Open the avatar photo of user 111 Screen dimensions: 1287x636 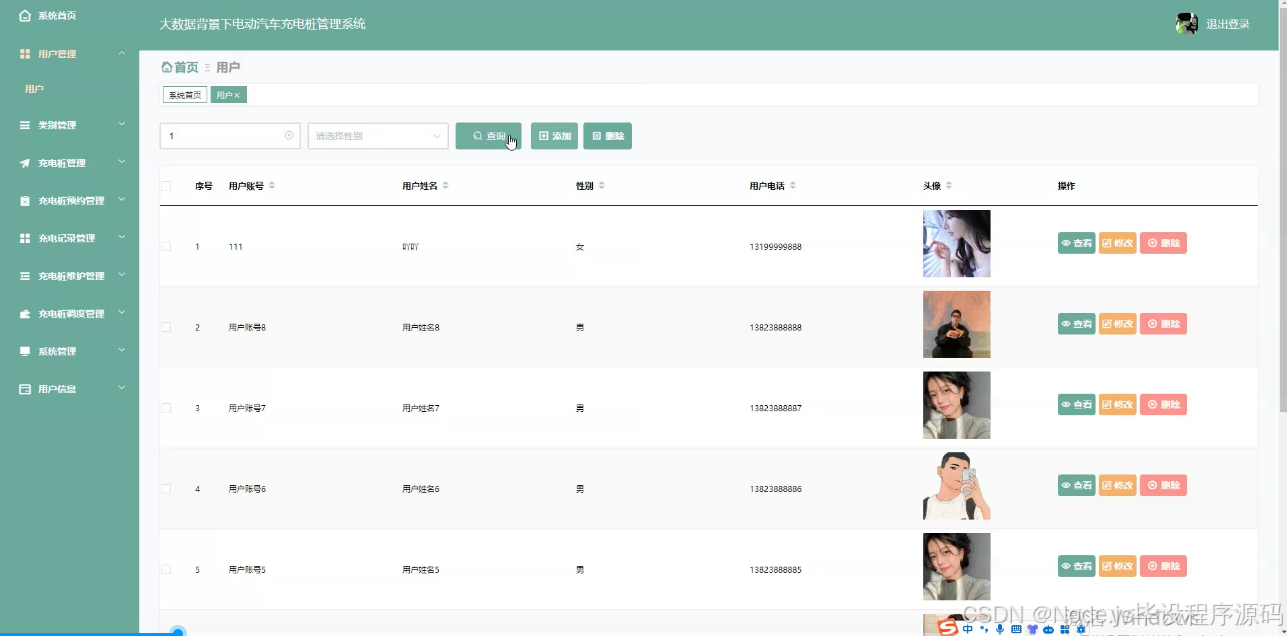(956, 243)
